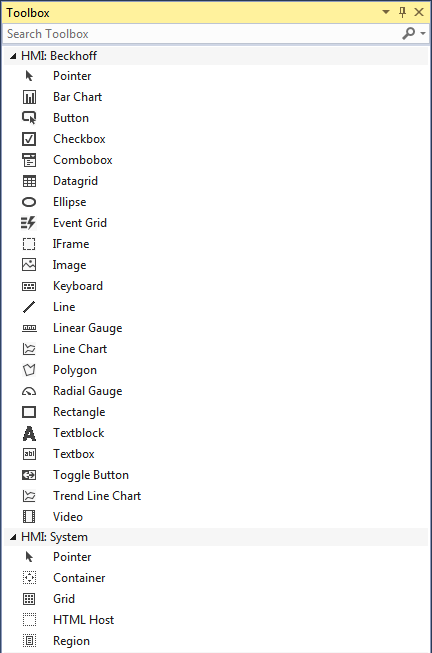Click the Image label text
This screenshot has height=653, width=432.
tap(70, 265)
